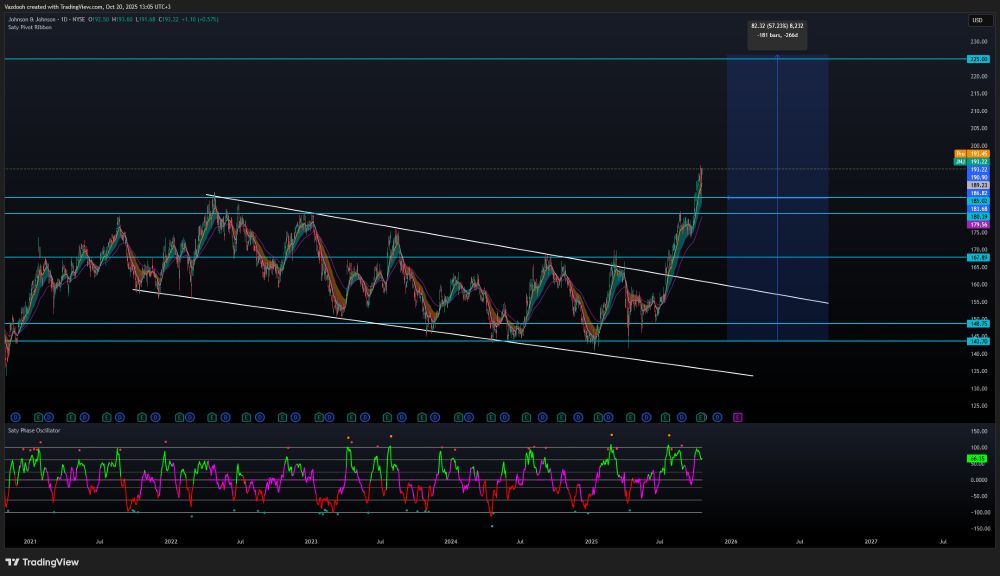Click the 190.90 ribbon value label
The height and width of the screenshot is (576, 1000).
978,177
